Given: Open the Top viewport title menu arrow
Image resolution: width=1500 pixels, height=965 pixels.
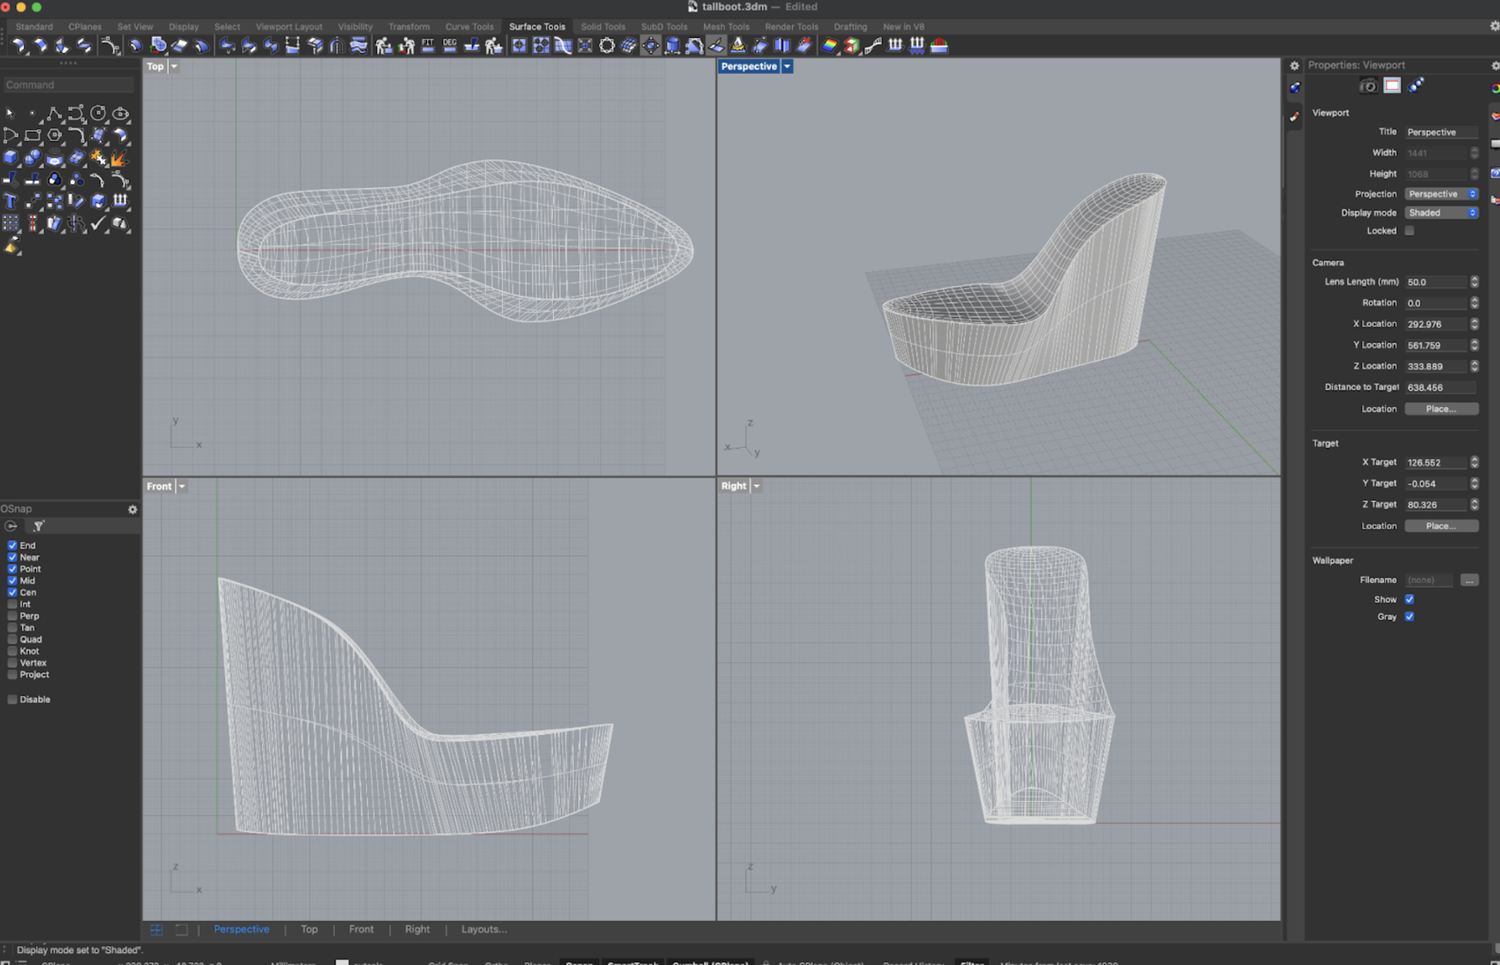Looking at the screenshot, I should click(x=174, y=66).
